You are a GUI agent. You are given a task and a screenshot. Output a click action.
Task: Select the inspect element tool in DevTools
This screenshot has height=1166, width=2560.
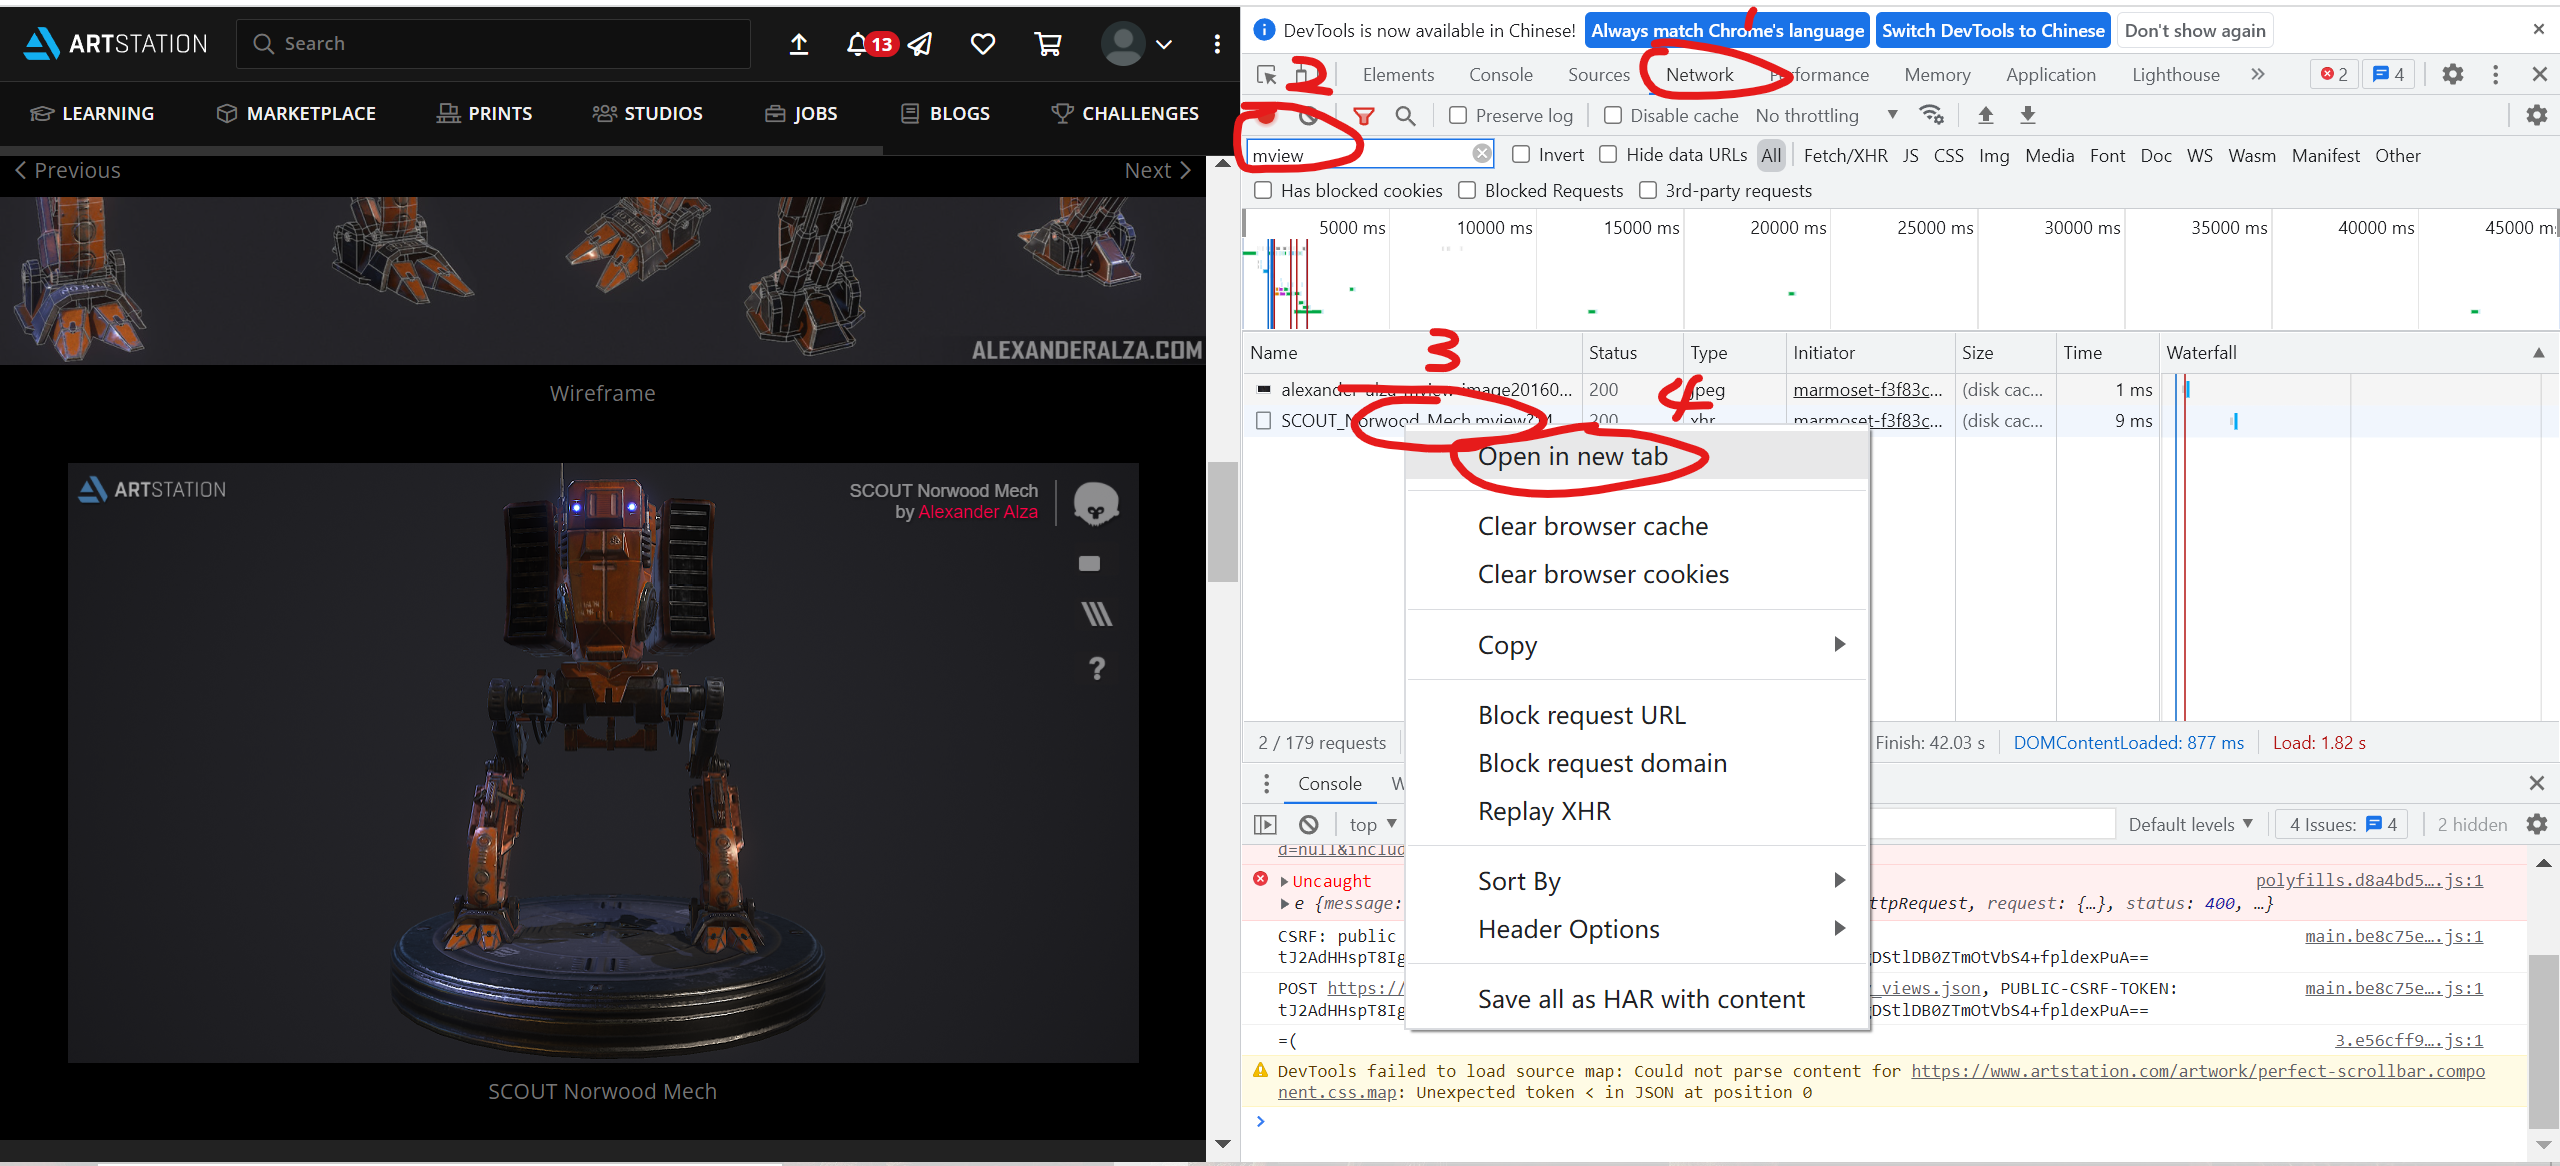(x=1266, y=75)
